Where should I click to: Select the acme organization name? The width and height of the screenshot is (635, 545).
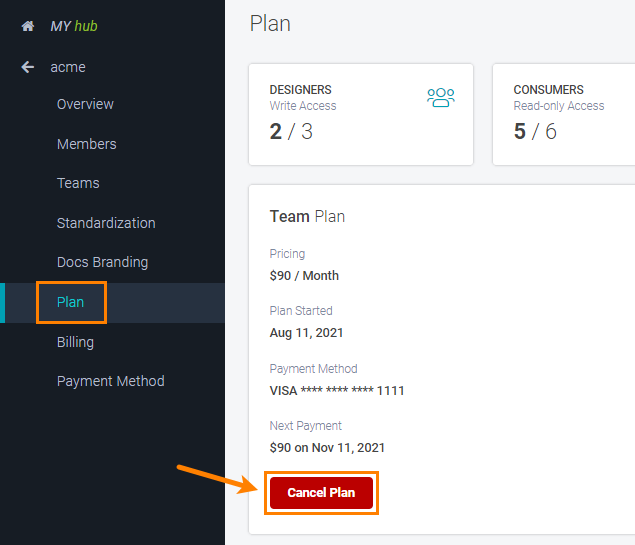tap(68, 67)
